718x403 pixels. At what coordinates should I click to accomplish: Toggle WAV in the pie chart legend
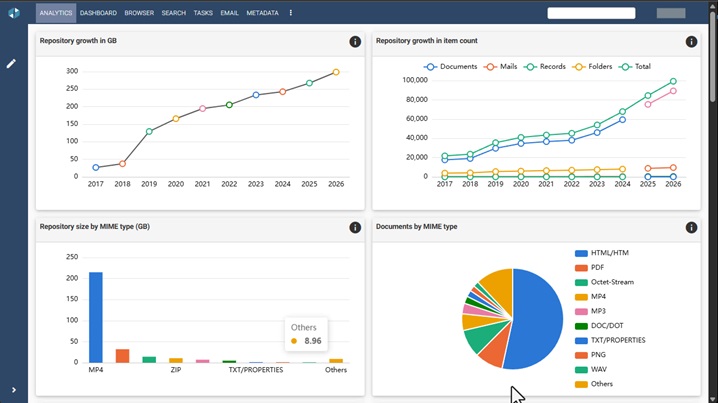(591, 370)
